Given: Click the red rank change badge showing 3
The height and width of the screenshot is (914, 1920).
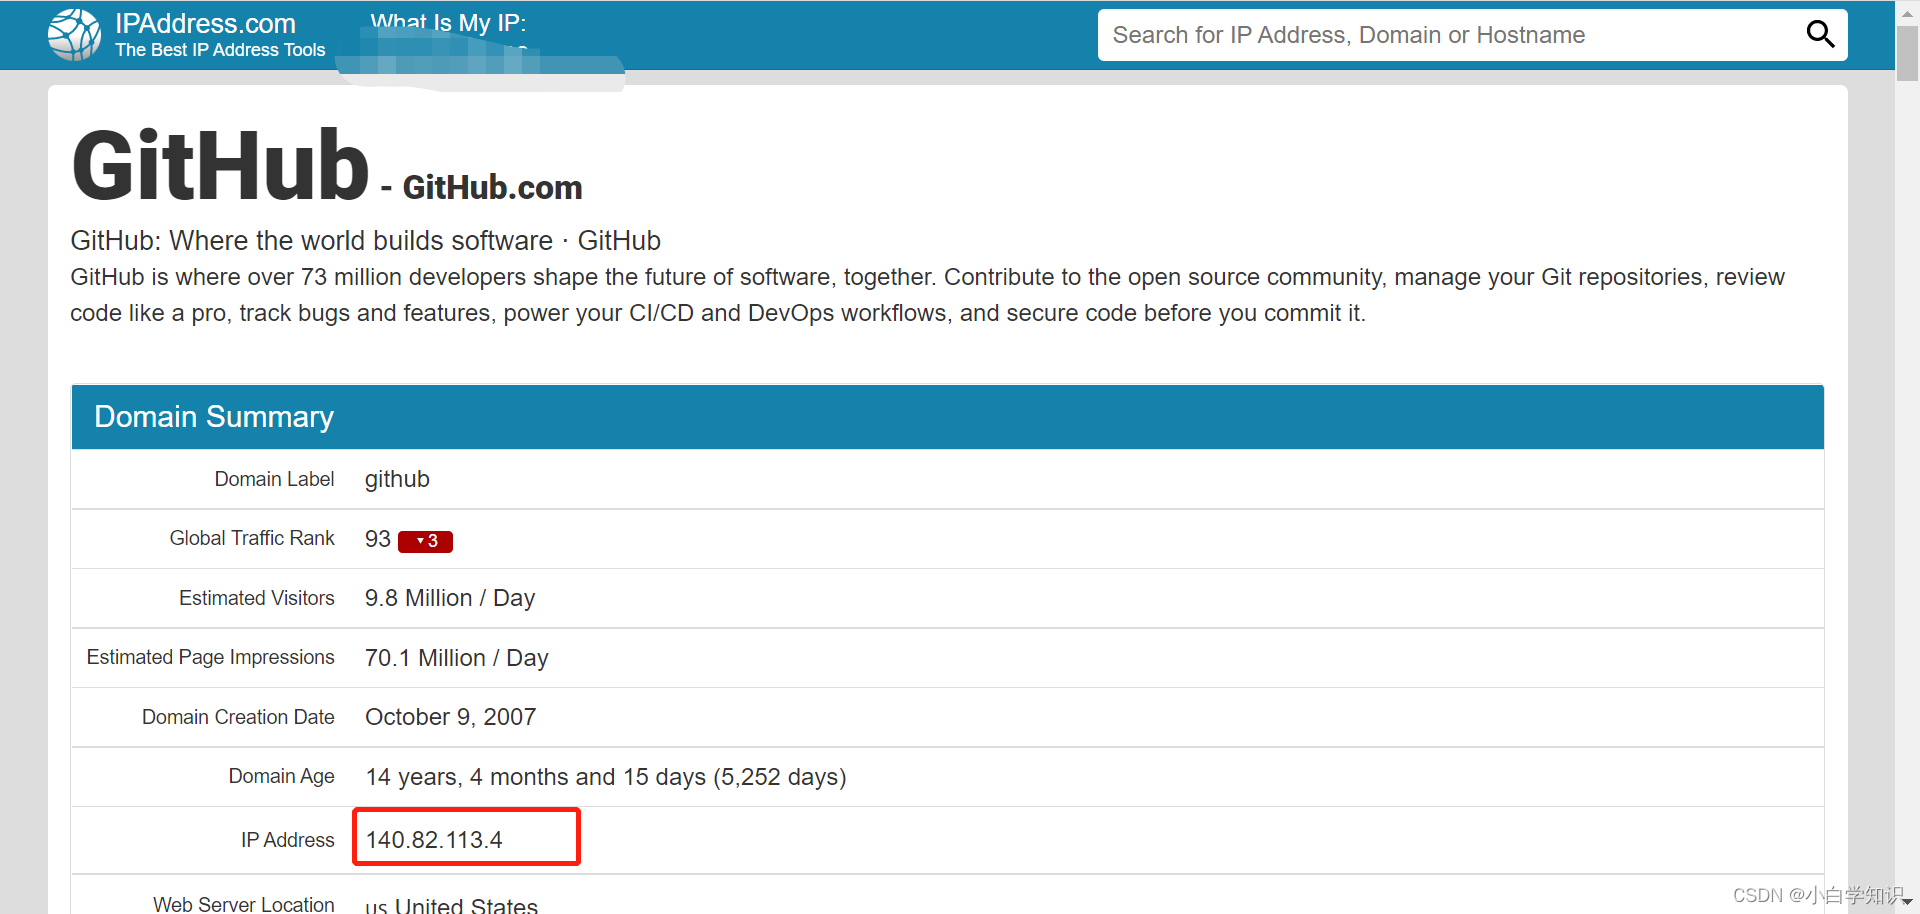Looking at the screenshot, I should pyautogui.click(x=425, y=541).
